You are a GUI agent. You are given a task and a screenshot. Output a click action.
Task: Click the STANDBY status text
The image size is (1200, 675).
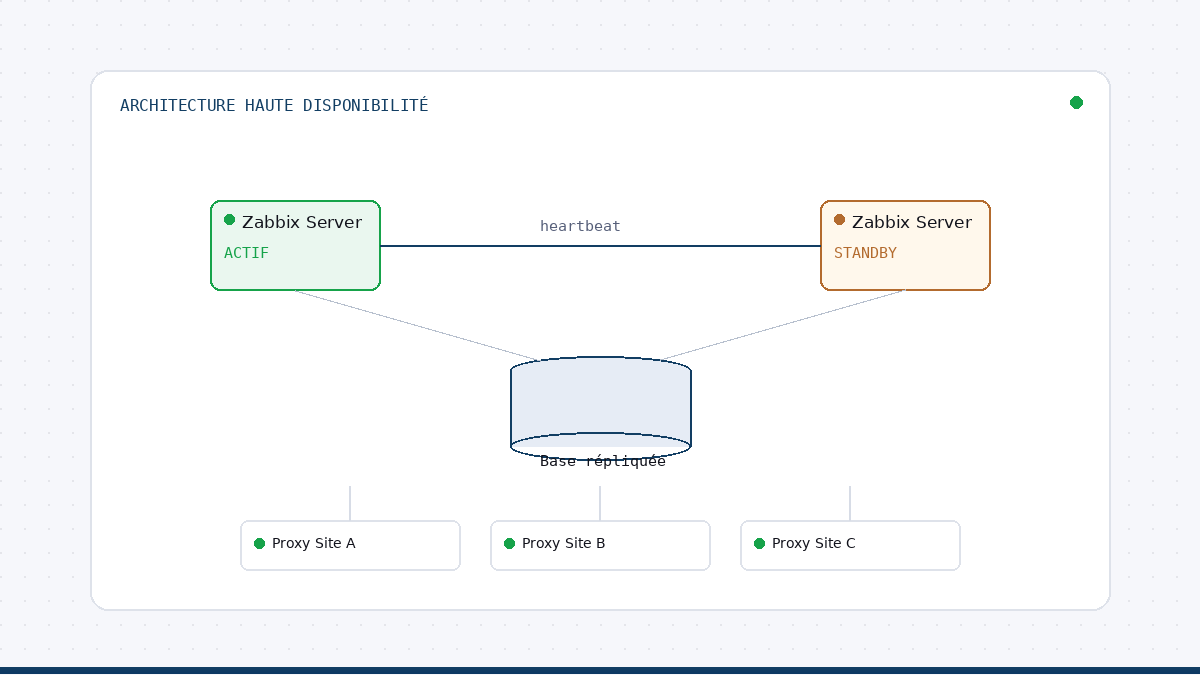[865, 253]
